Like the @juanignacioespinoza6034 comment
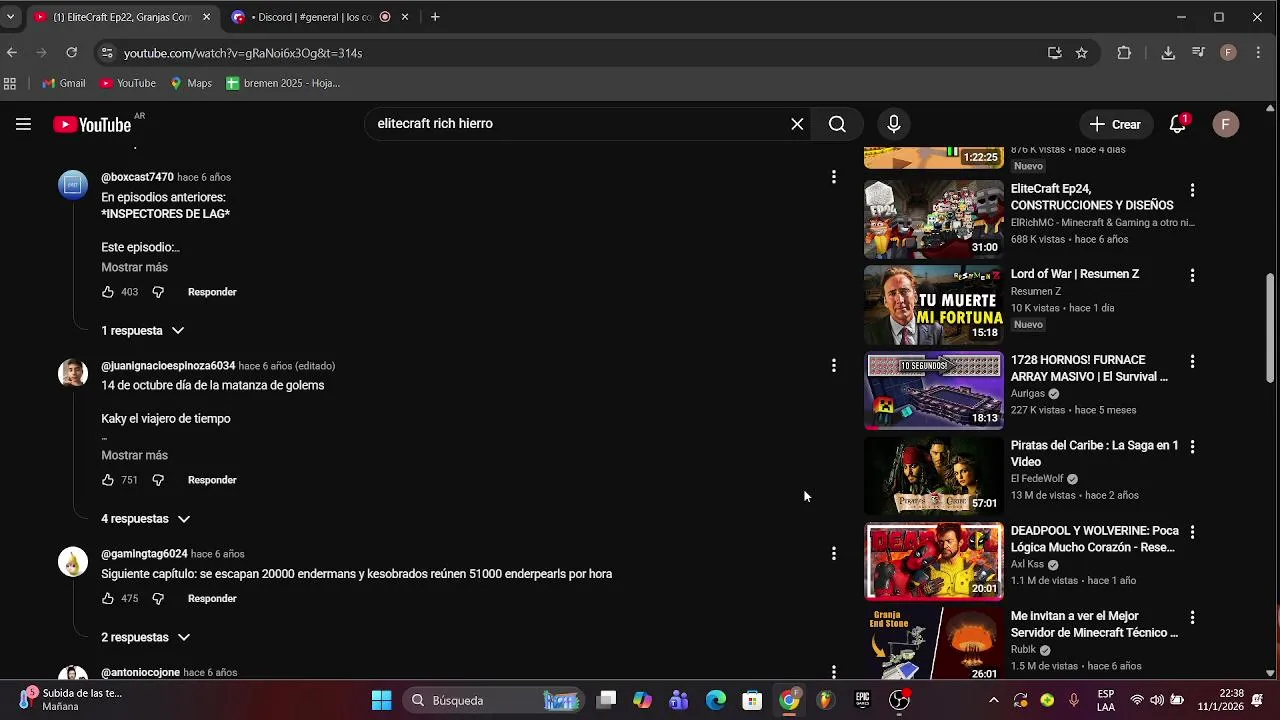1280x720 pixels. [108, 480]
